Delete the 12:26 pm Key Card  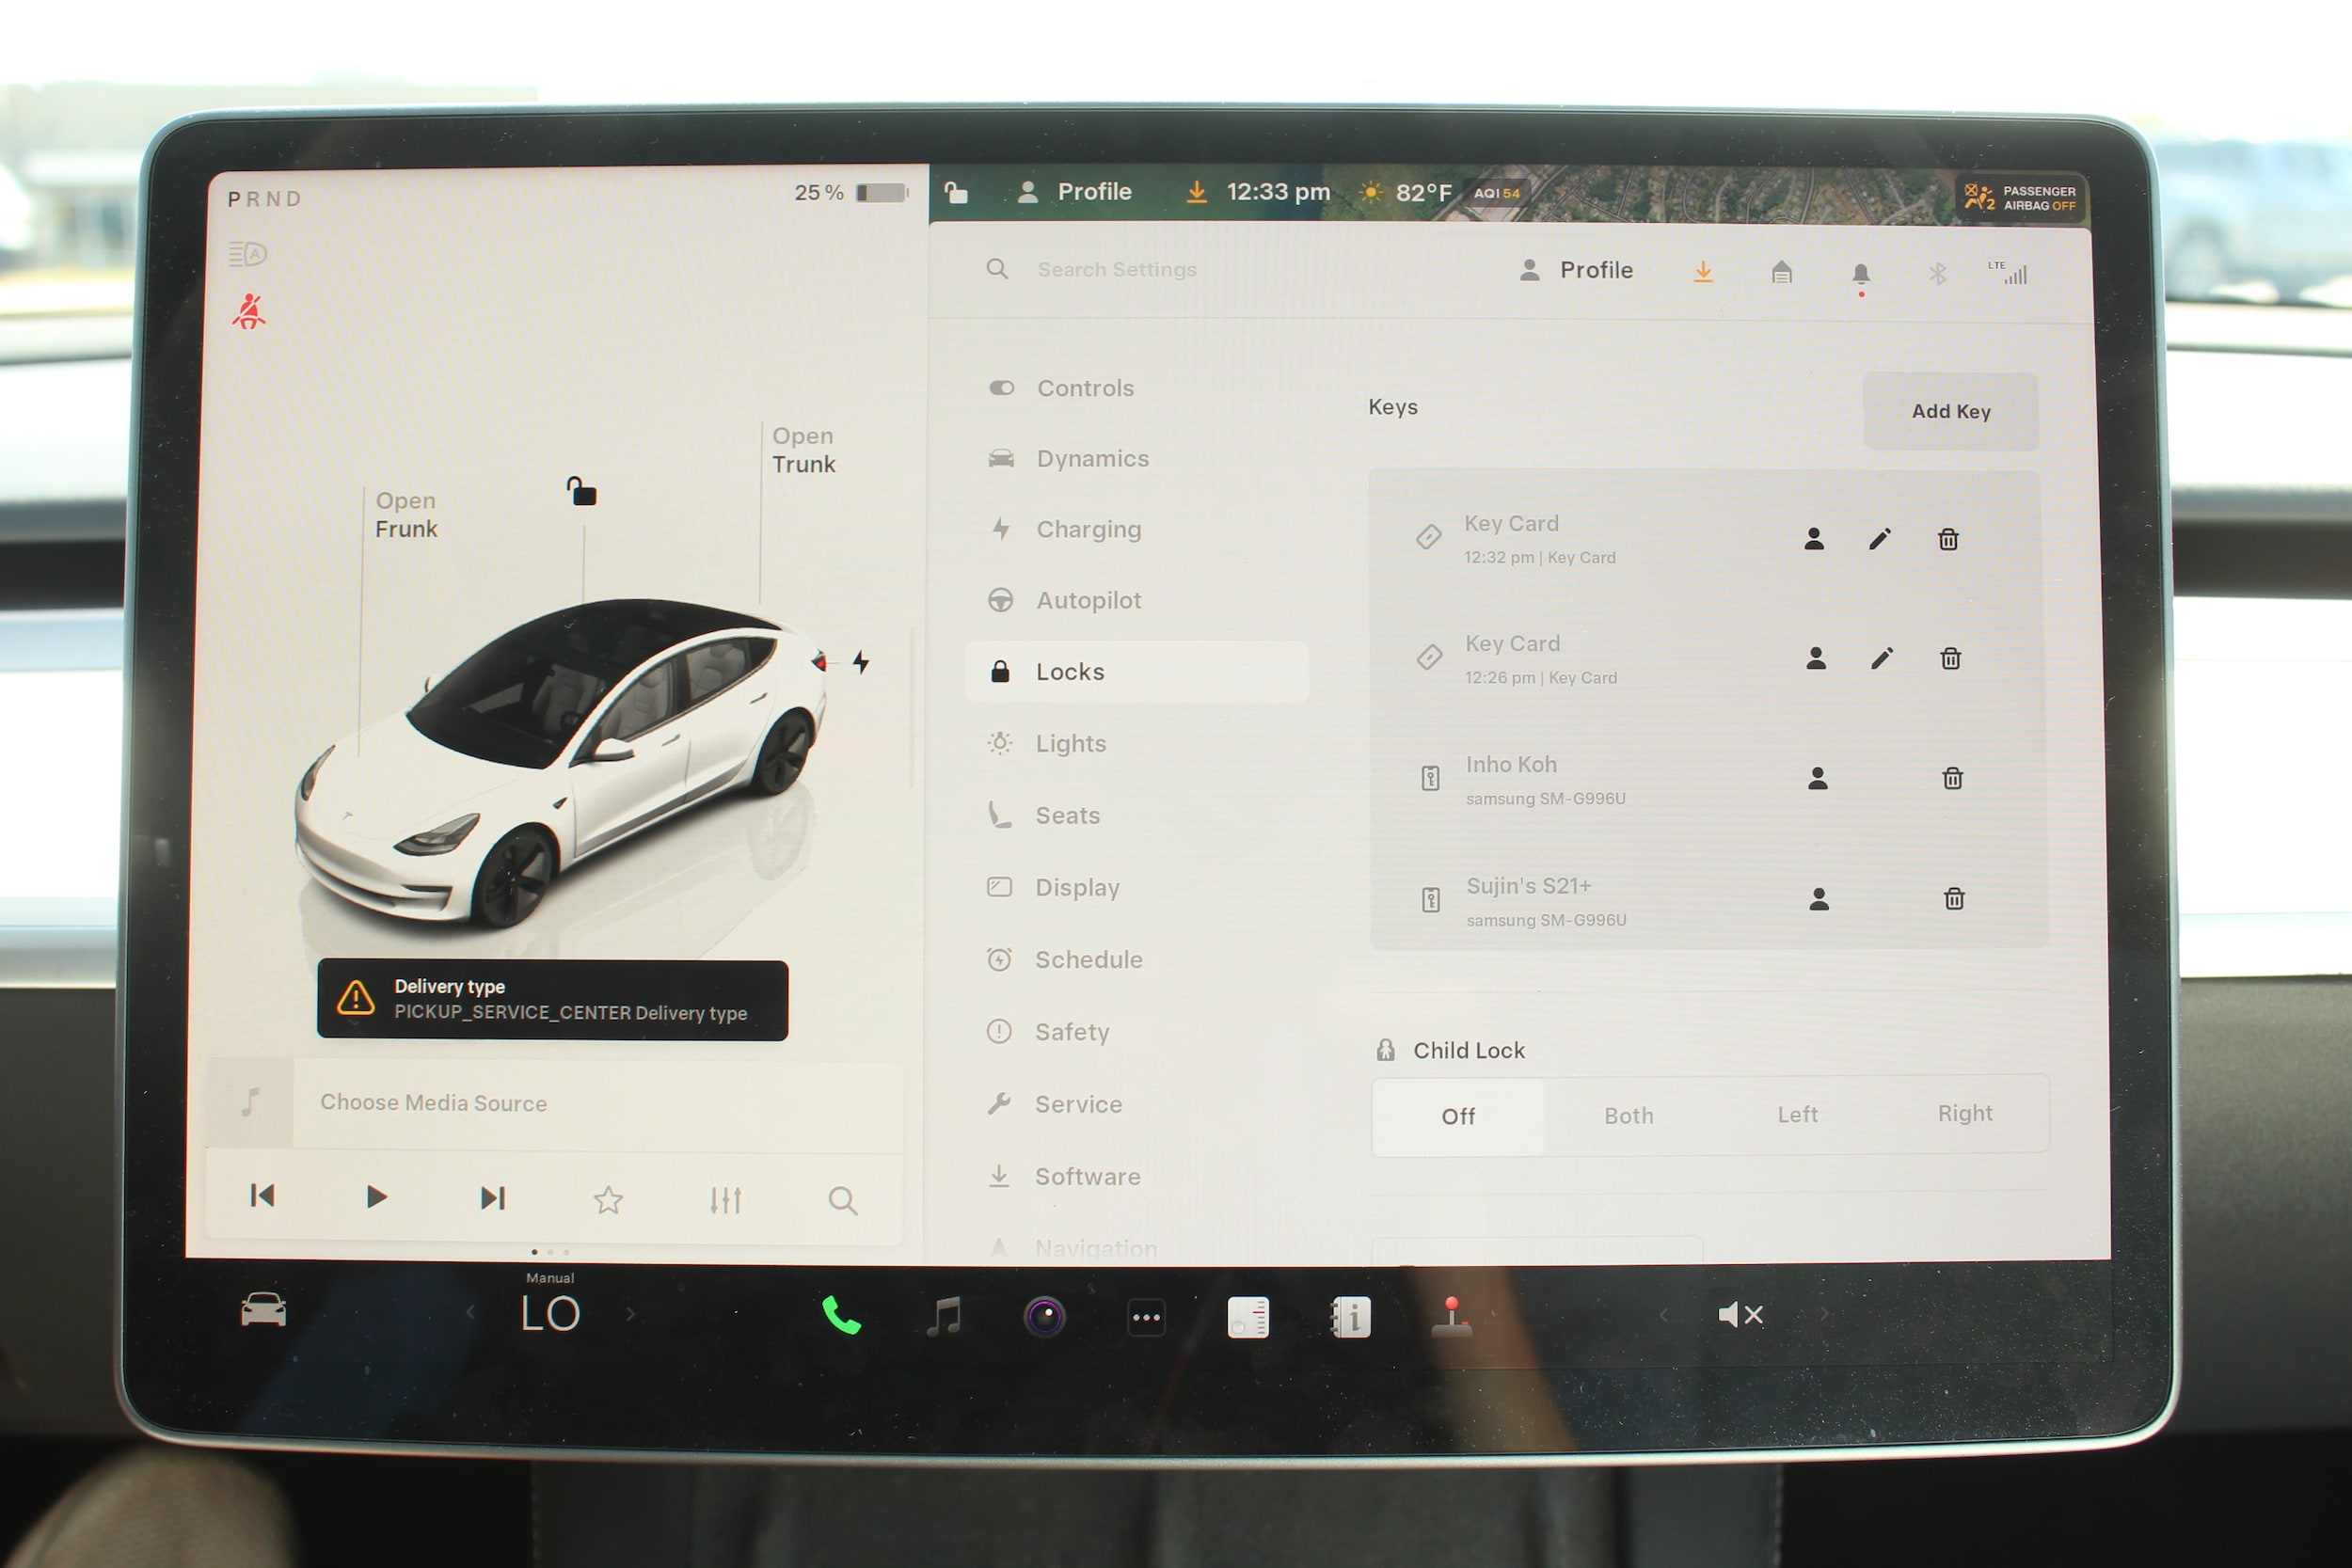pyautogui.click(x=1950, y=658)
